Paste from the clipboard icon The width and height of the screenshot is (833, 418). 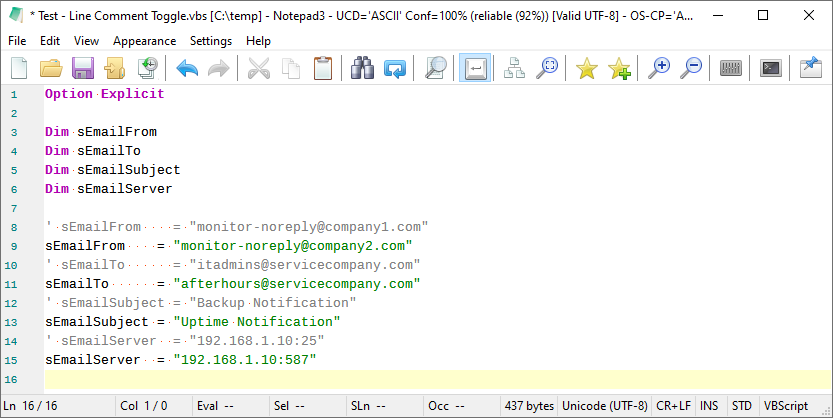(322, 69)
